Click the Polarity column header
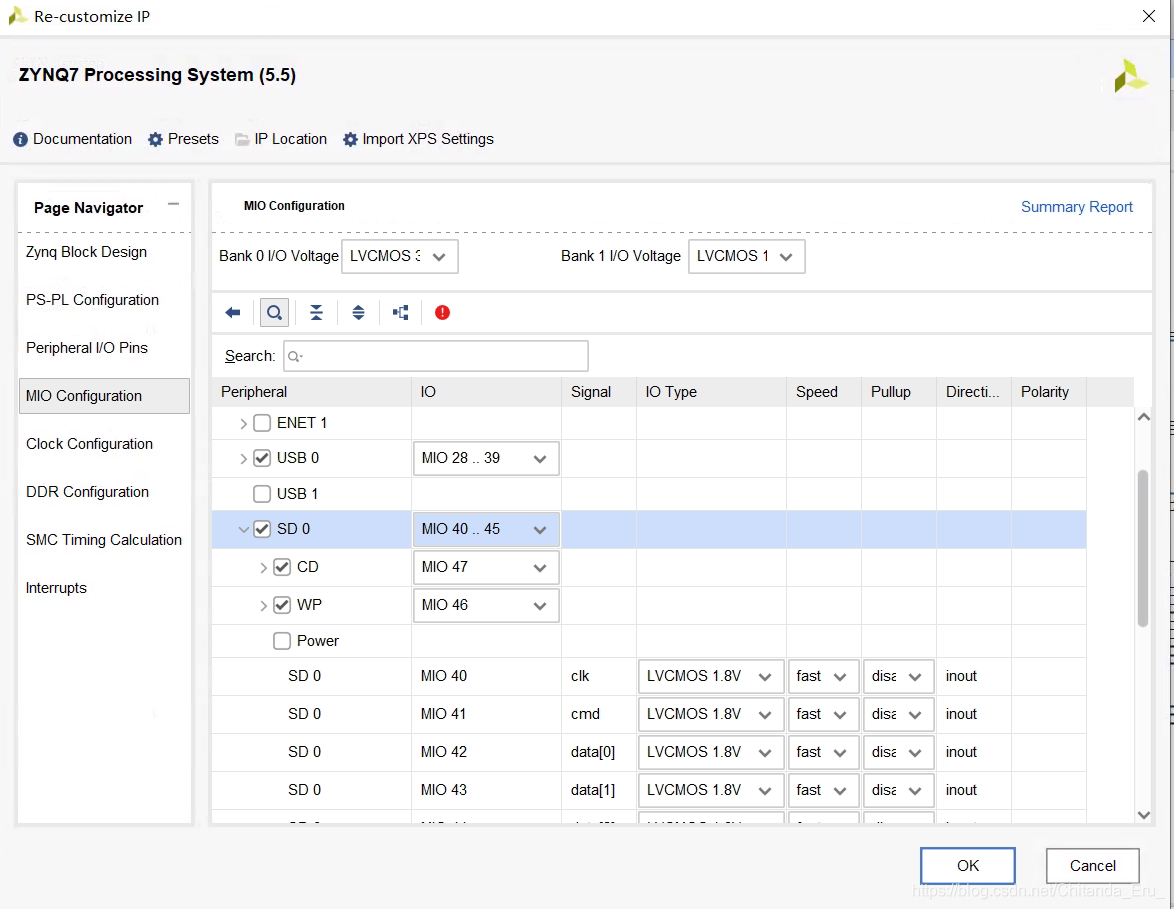The image size is (1174, 909). coord(1048,392)
